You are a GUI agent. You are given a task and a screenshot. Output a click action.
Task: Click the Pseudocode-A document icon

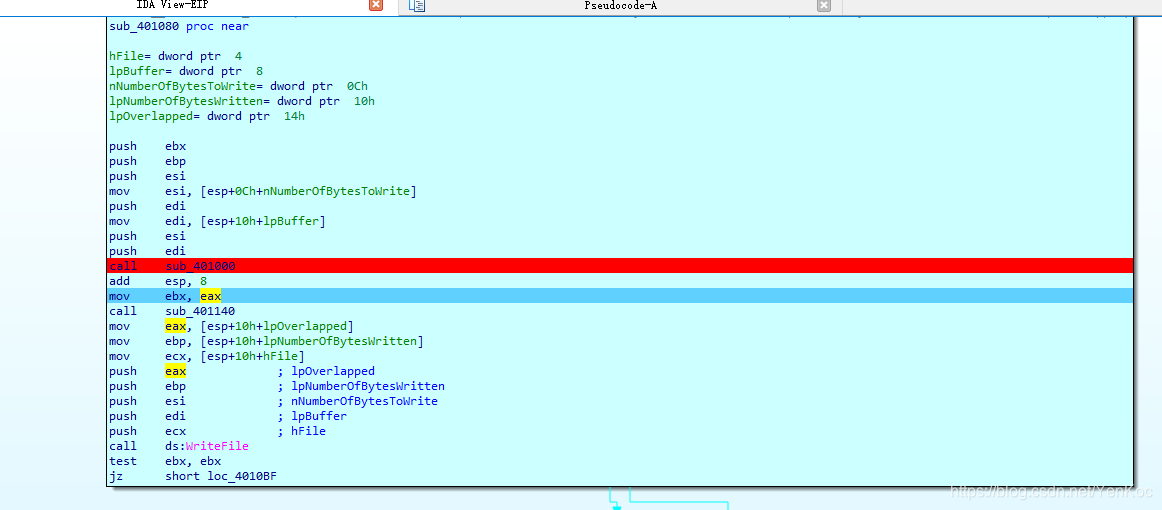coord(417,5)
